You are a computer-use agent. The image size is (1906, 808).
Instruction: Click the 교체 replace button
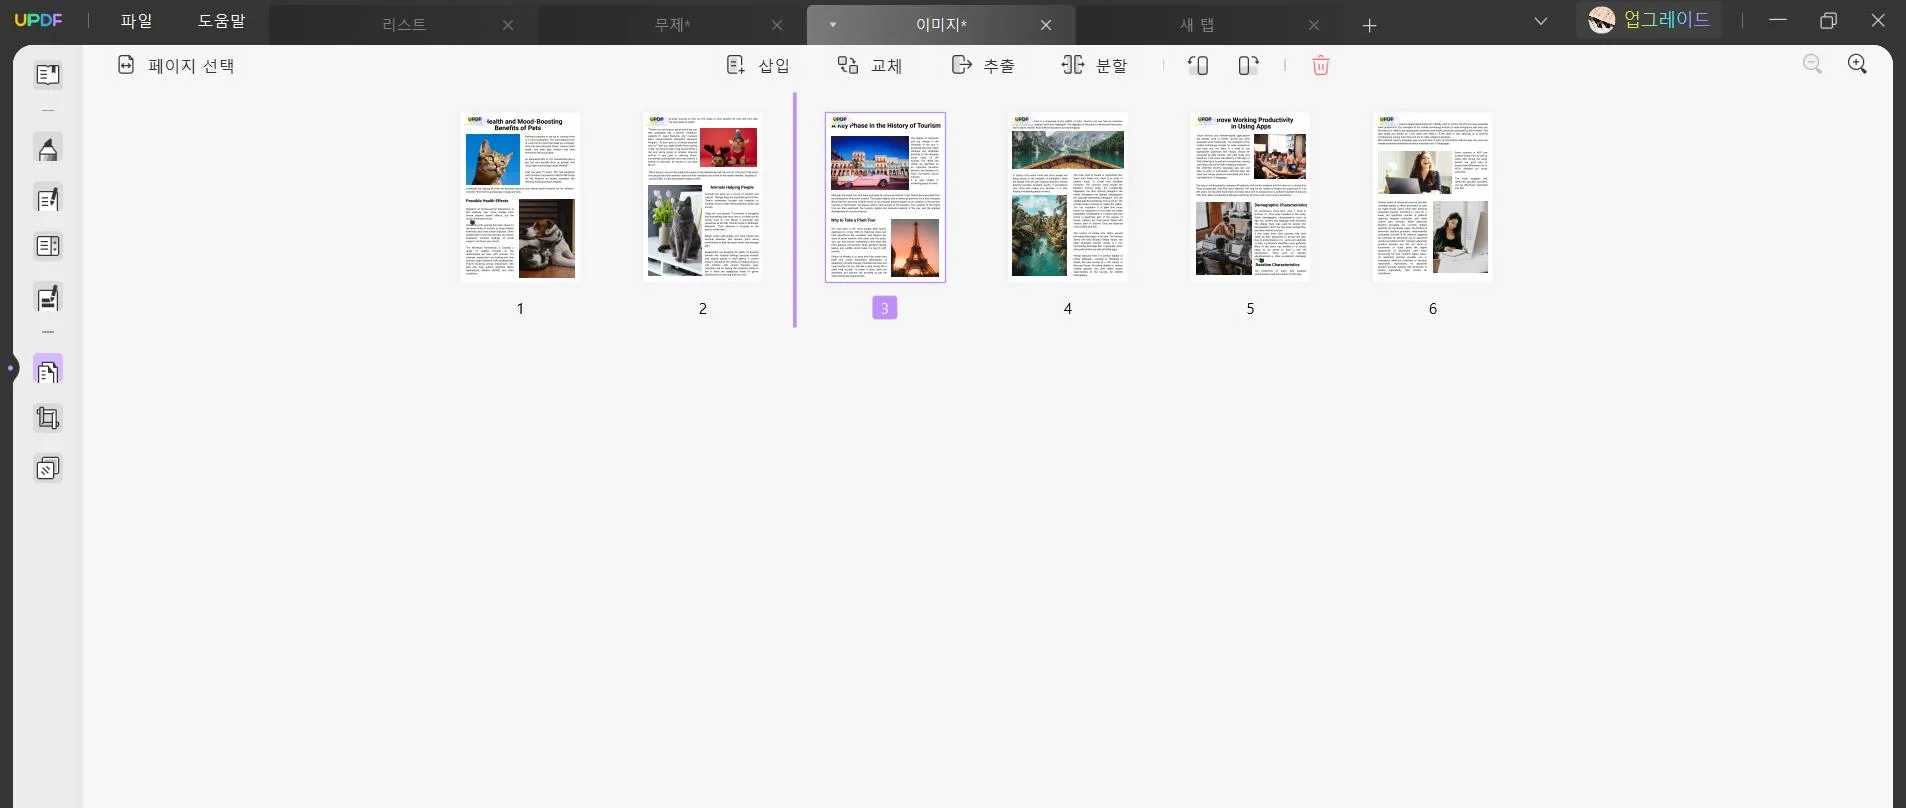tap(870, 66)
